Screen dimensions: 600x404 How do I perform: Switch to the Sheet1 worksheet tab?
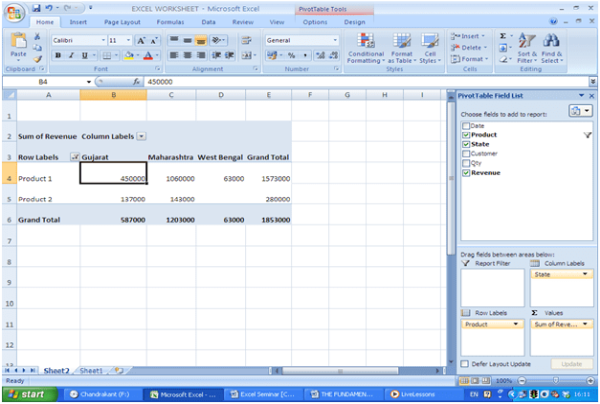pos(92,370)
